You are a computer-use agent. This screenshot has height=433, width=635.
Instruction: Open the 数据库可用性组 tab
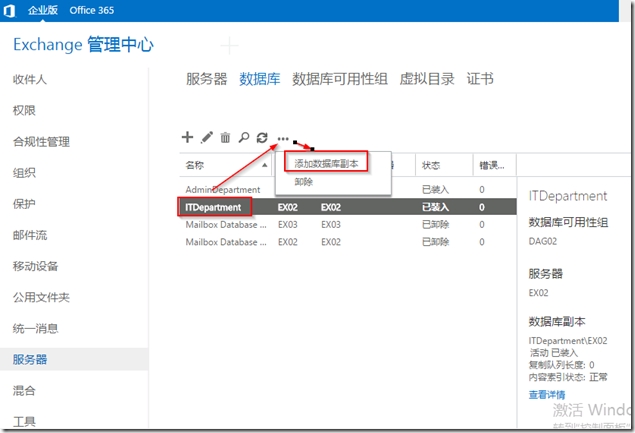coord(340,79)
